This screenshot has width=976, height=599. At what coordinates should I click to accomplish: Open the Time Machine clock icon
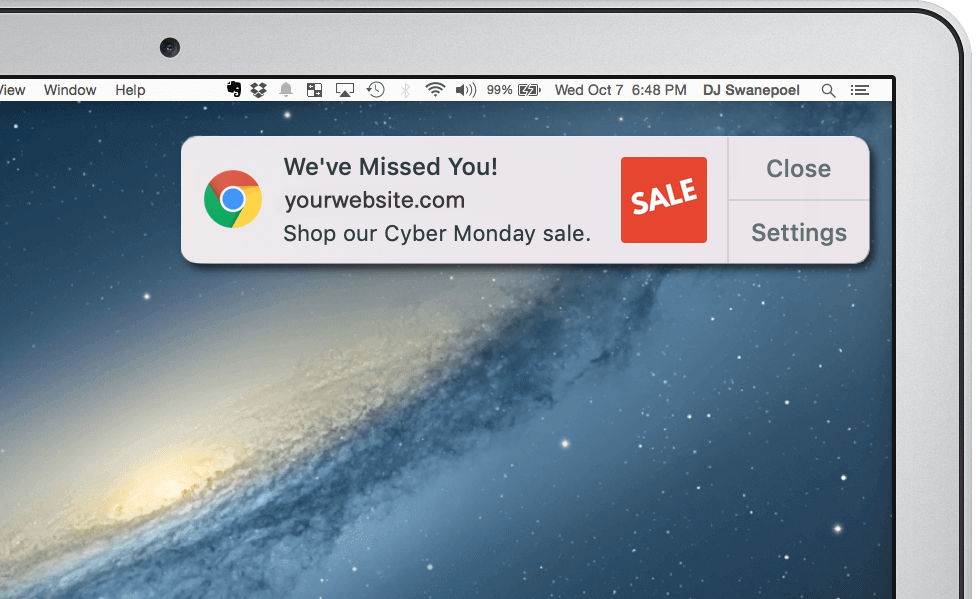(x=375, y=90)
